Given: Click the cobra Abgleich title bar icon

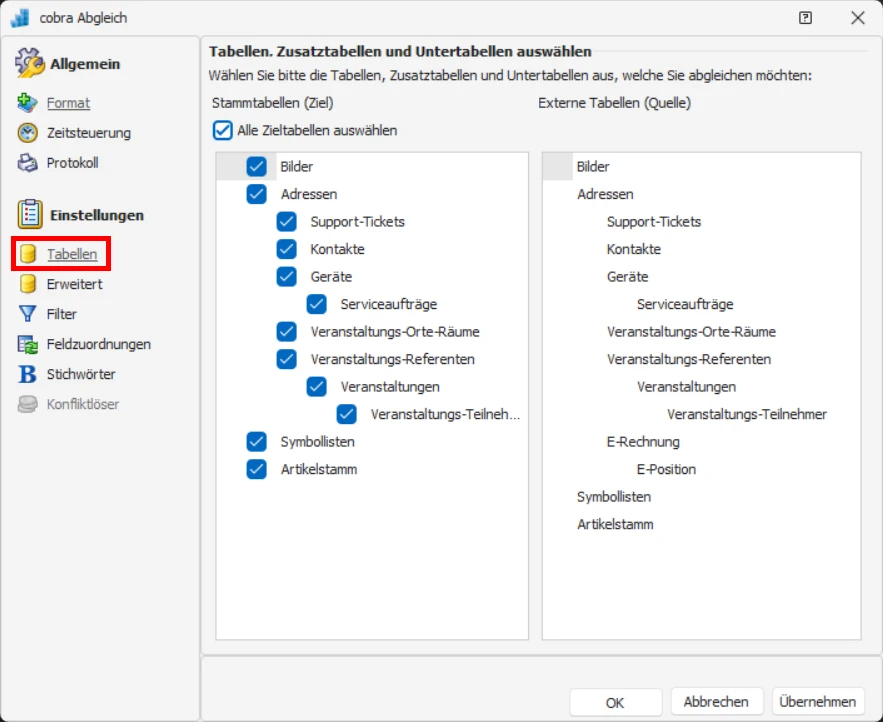Looking at the screenshot, I should tap(20, 17).
